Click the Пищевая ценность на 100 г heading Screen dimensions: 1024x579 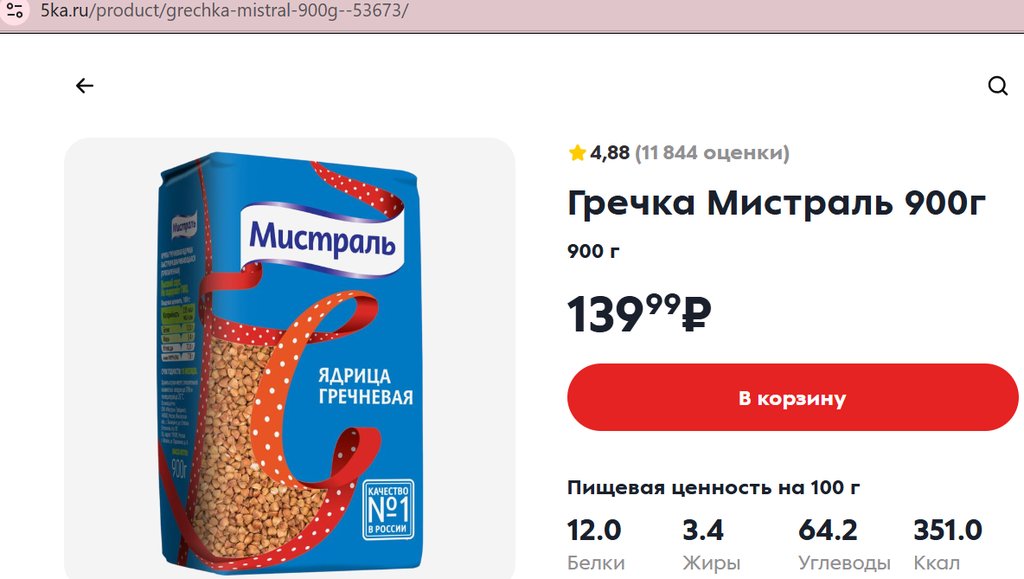(x=713, y=488)
